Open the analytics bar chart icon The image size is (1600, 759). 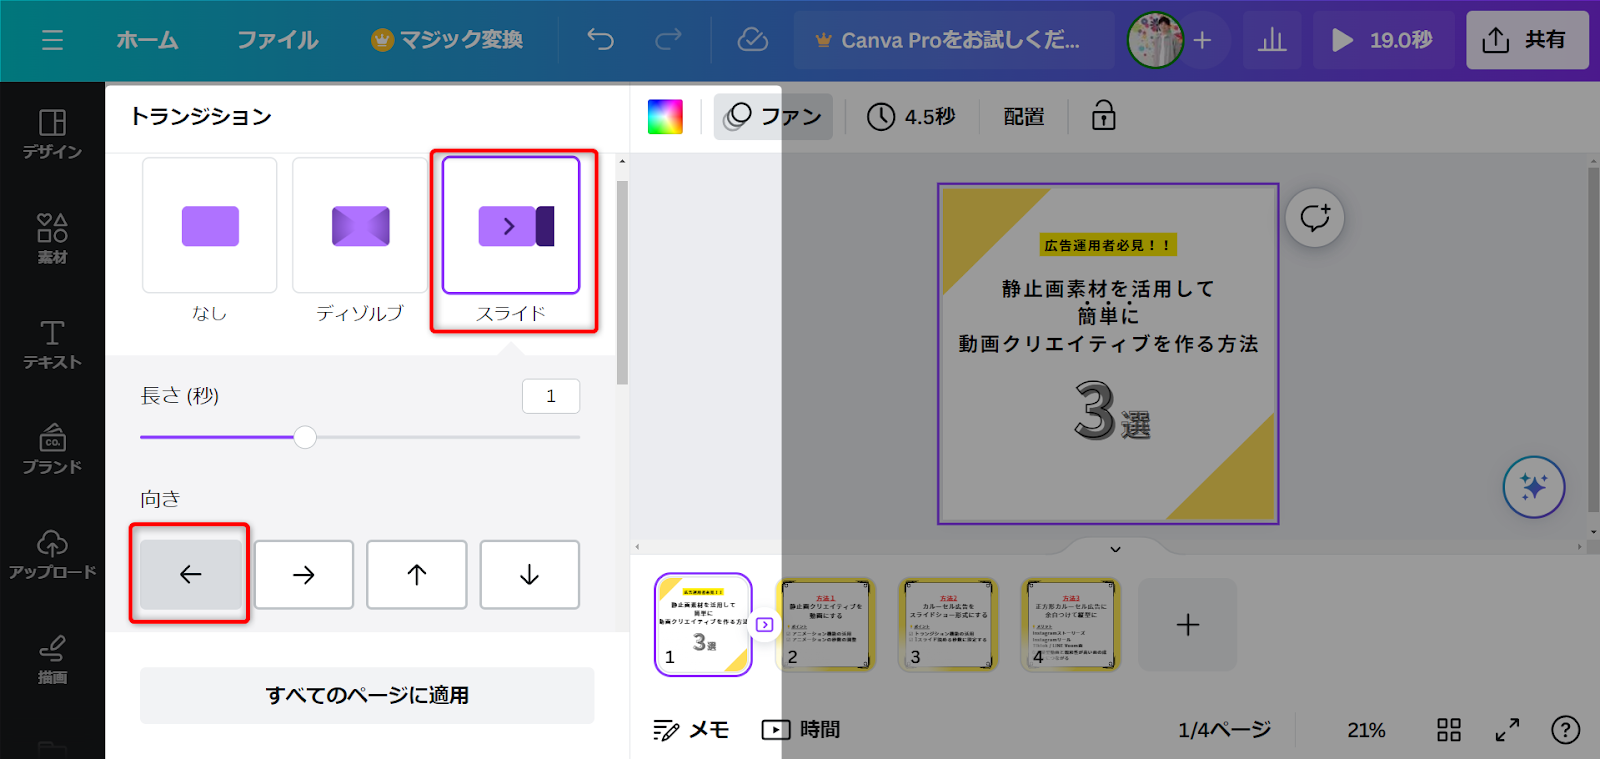pyautogui.click(x=1272, y=40)
